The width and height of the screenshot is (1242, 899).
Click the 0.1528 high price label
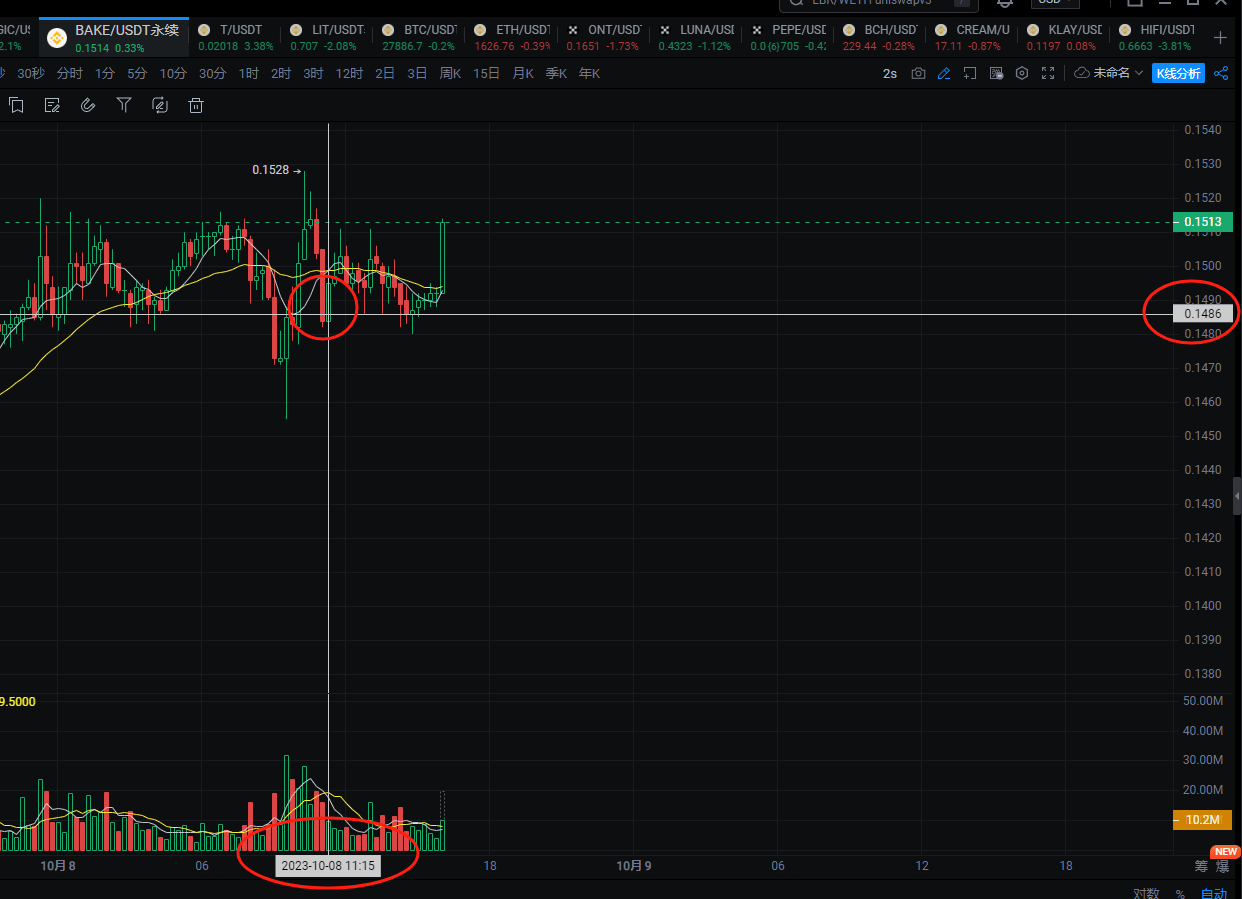click(271, 170)
